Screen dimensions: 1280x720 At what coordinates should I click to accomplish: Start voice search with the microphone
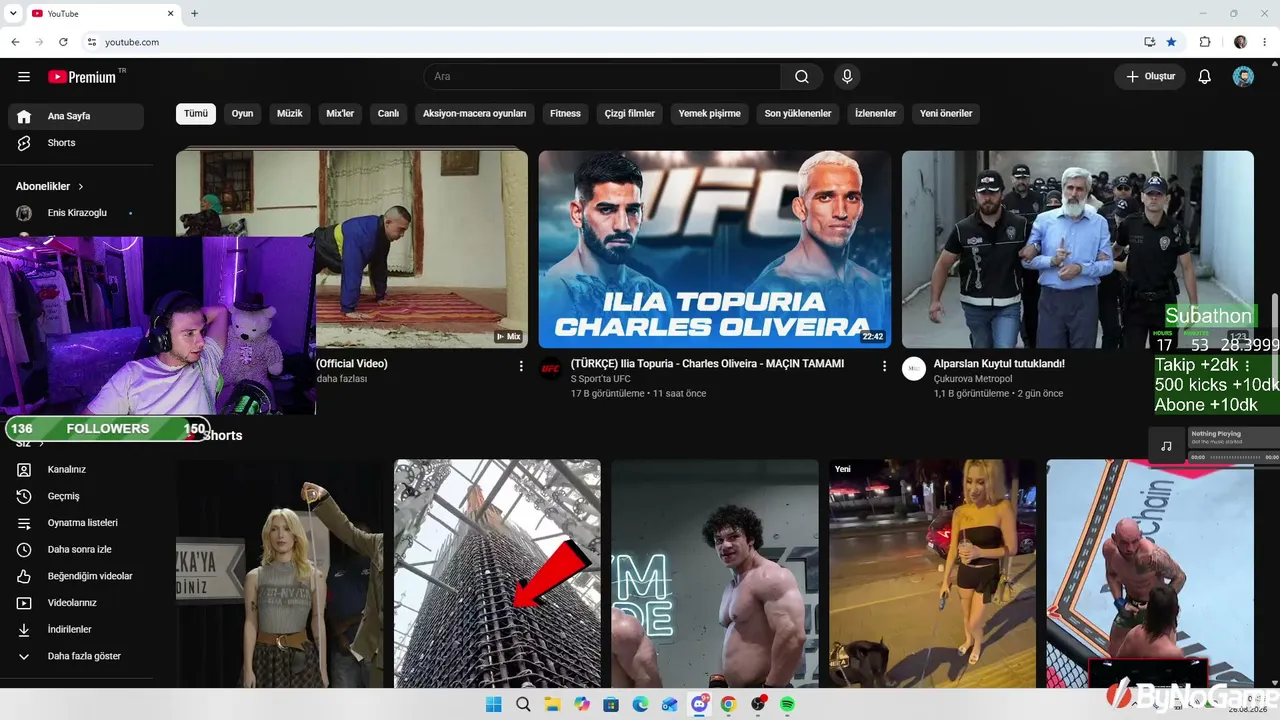click(x=847, y=77)
